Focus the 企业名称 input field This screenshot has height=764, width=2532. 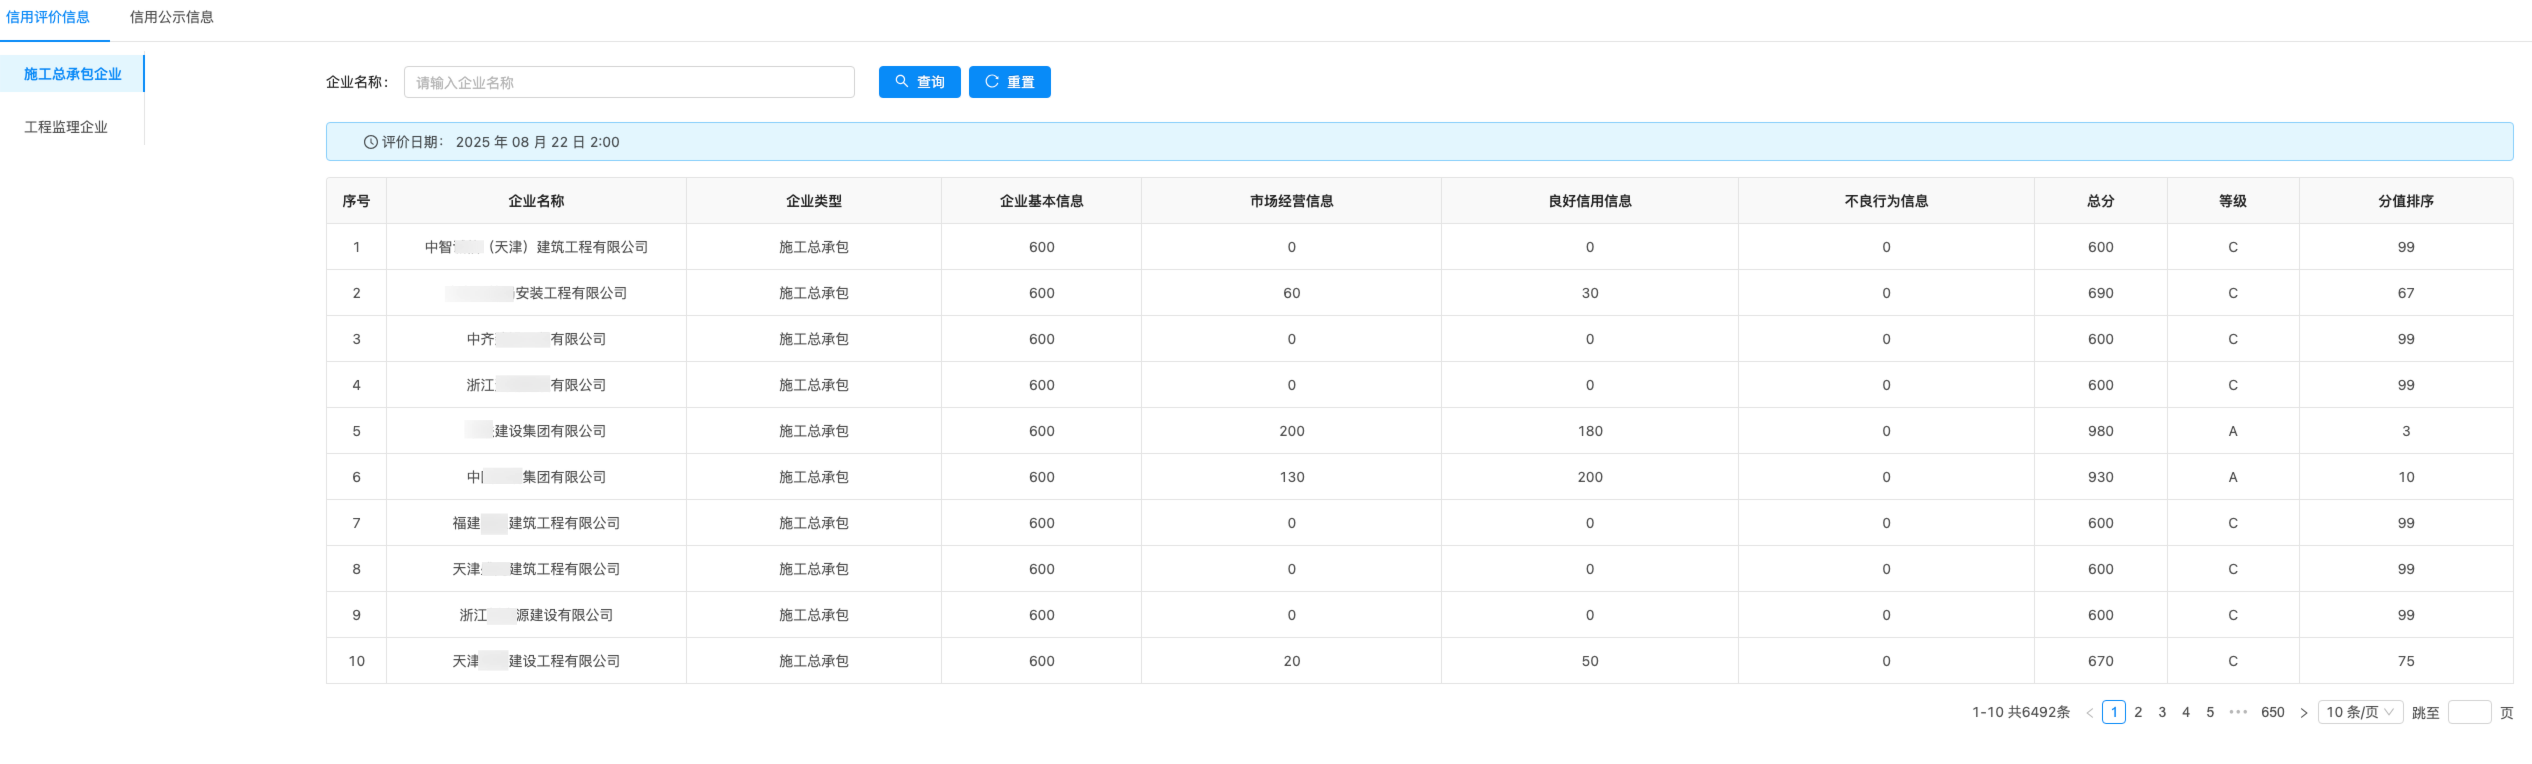[x=629, y=82]
